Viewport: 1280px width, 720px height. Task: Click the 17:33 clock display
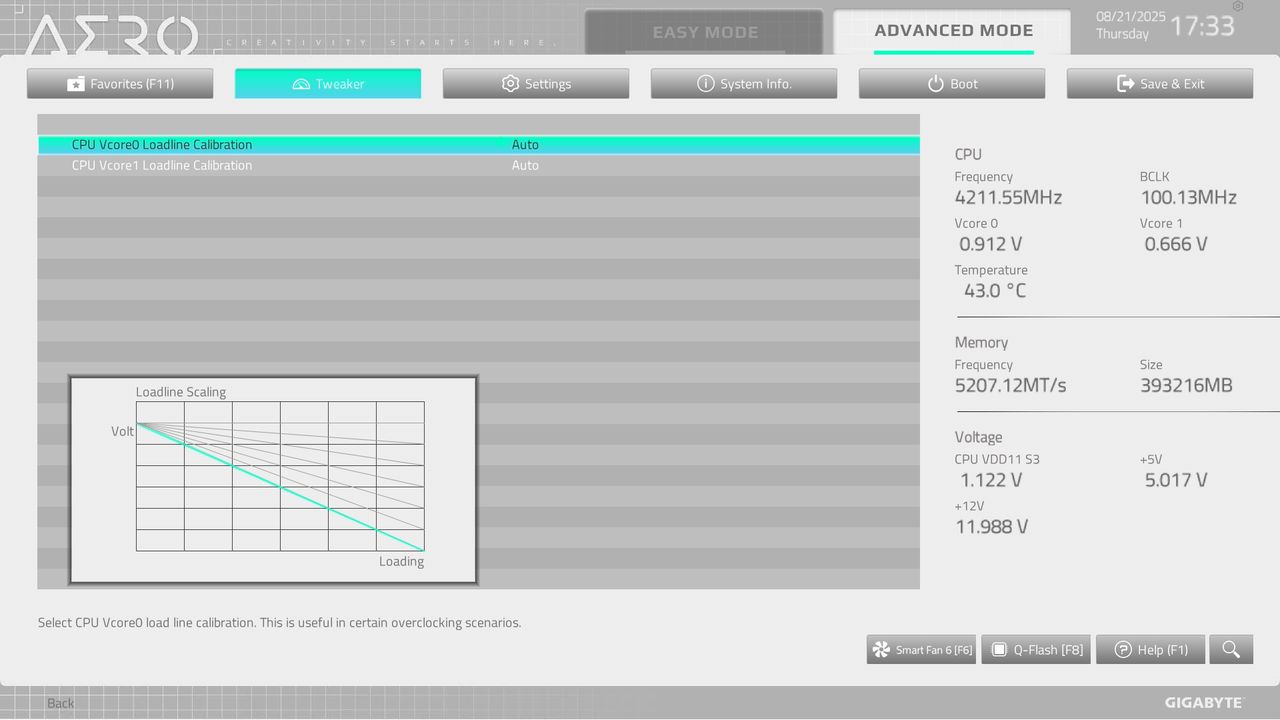[x=1201, y=26]
